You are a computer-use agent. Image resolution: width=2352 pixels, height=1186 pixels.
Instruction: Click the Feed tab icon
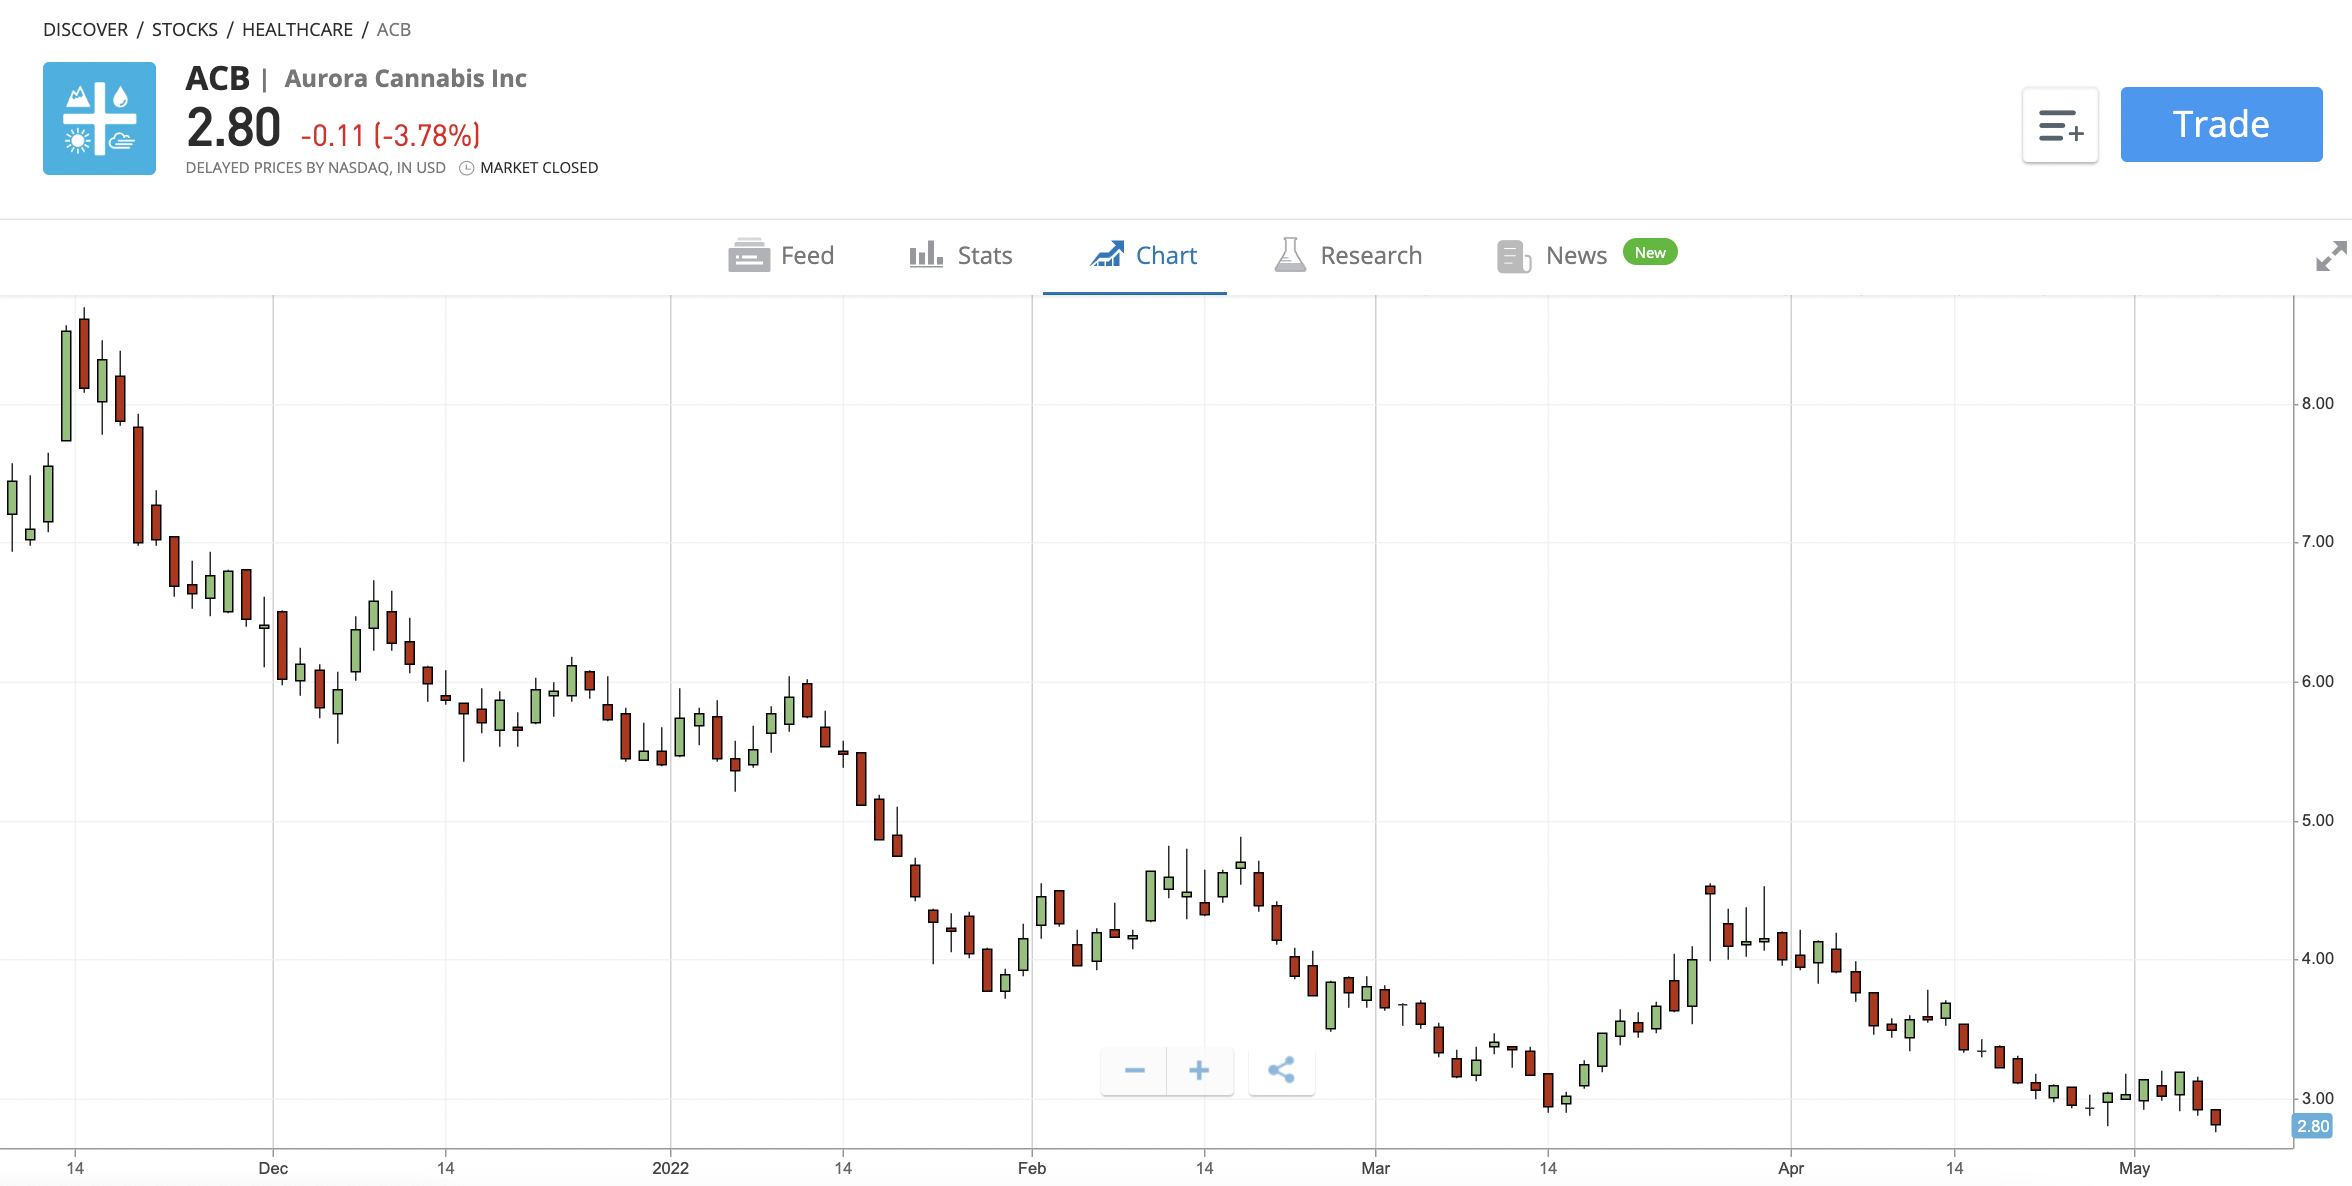[749, 256]
